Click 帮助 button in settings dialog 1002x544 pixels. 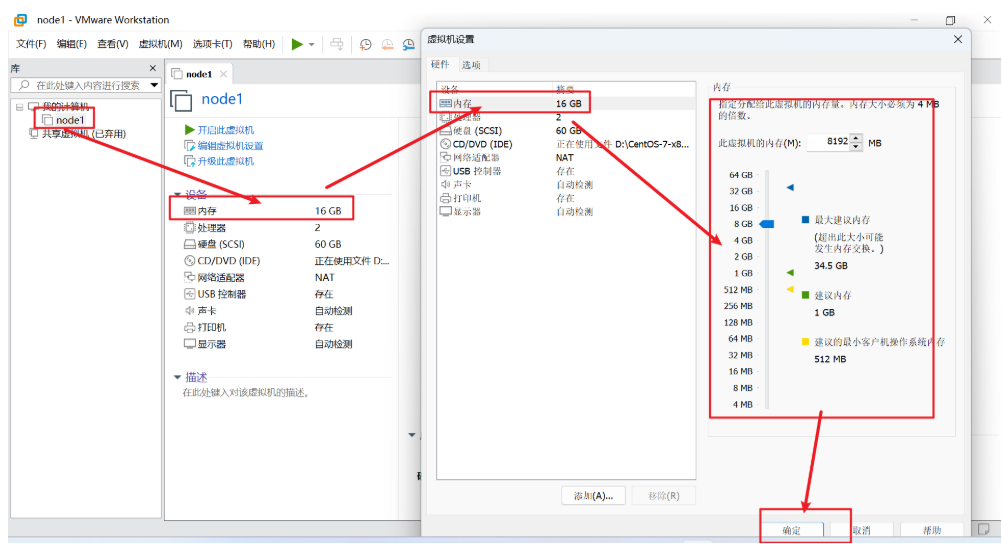932,530
